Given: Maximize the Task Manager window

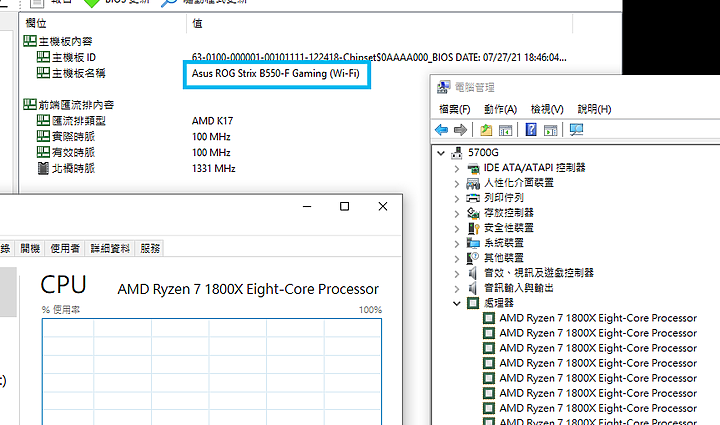Looking at the screenshot, I should pos(344,207).
